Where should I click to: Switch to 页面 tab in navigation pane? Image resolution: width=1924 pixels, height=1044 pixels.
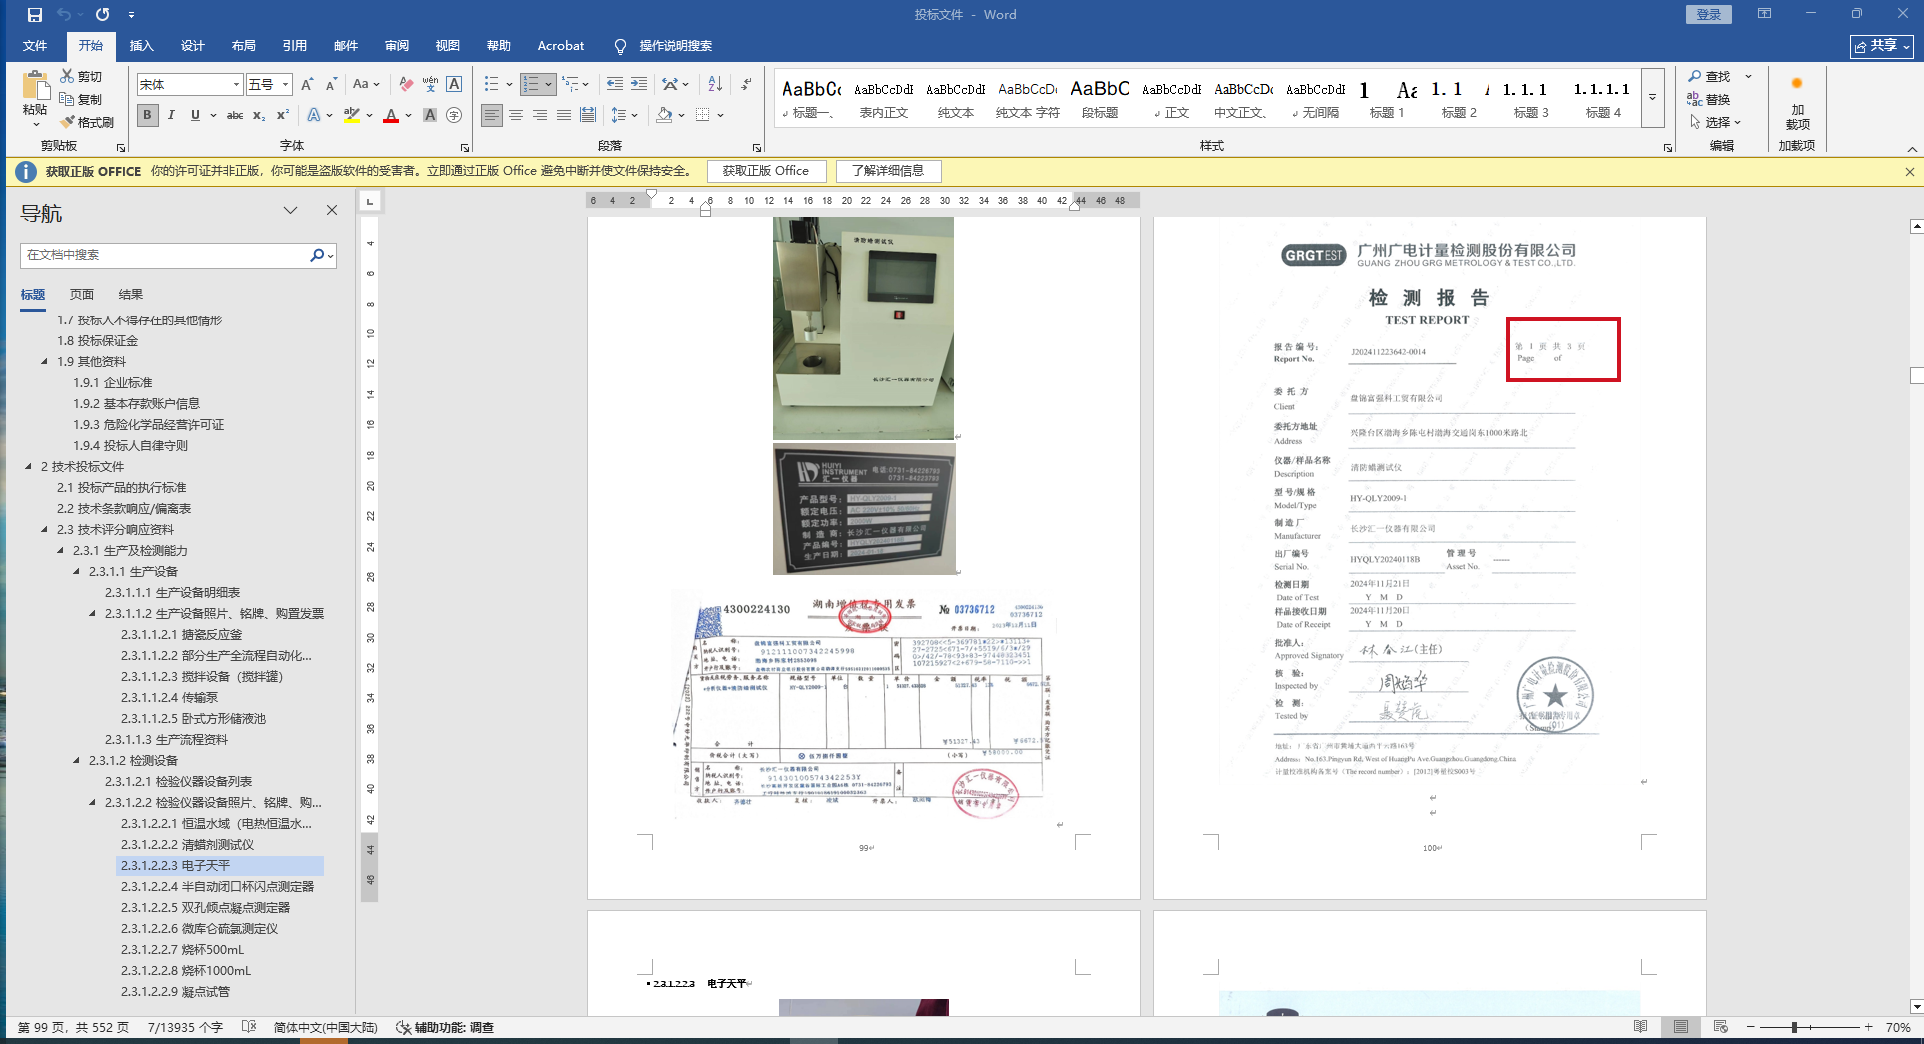[x=82, y=295]
